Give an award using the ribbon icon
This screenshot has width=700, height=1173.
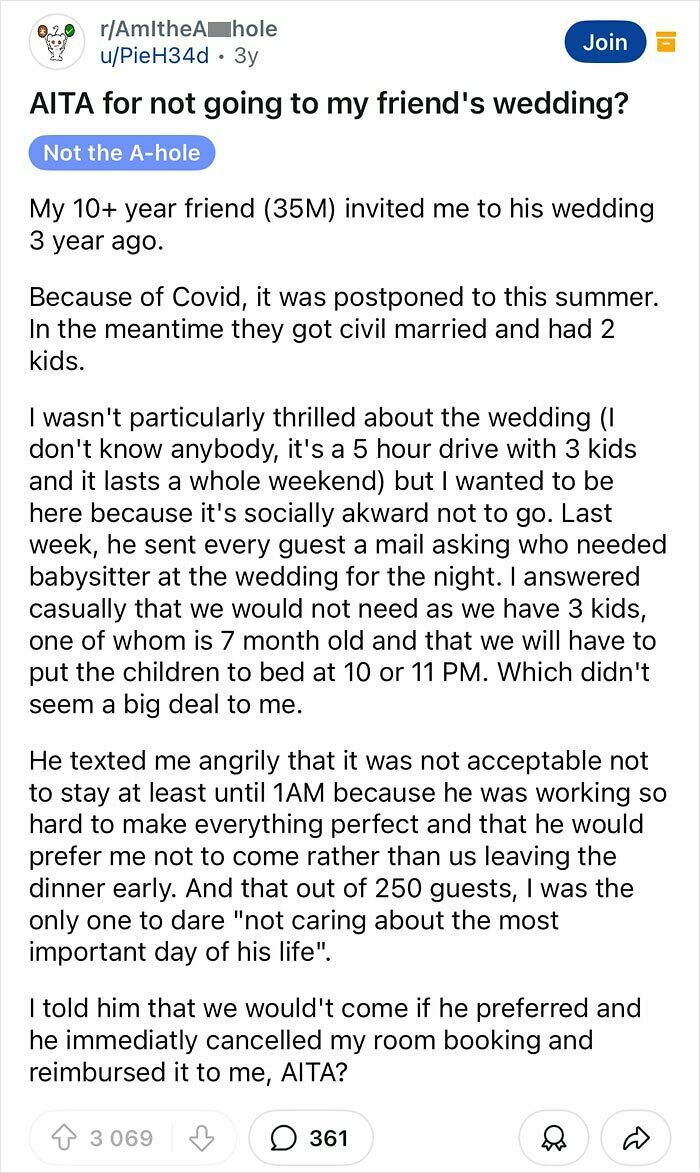[x=555, y=1137]
